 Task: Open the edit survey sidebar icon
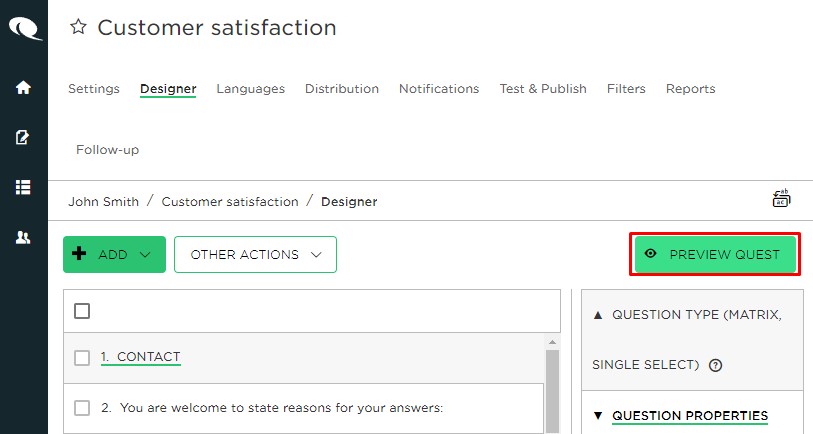pos(23,137)
